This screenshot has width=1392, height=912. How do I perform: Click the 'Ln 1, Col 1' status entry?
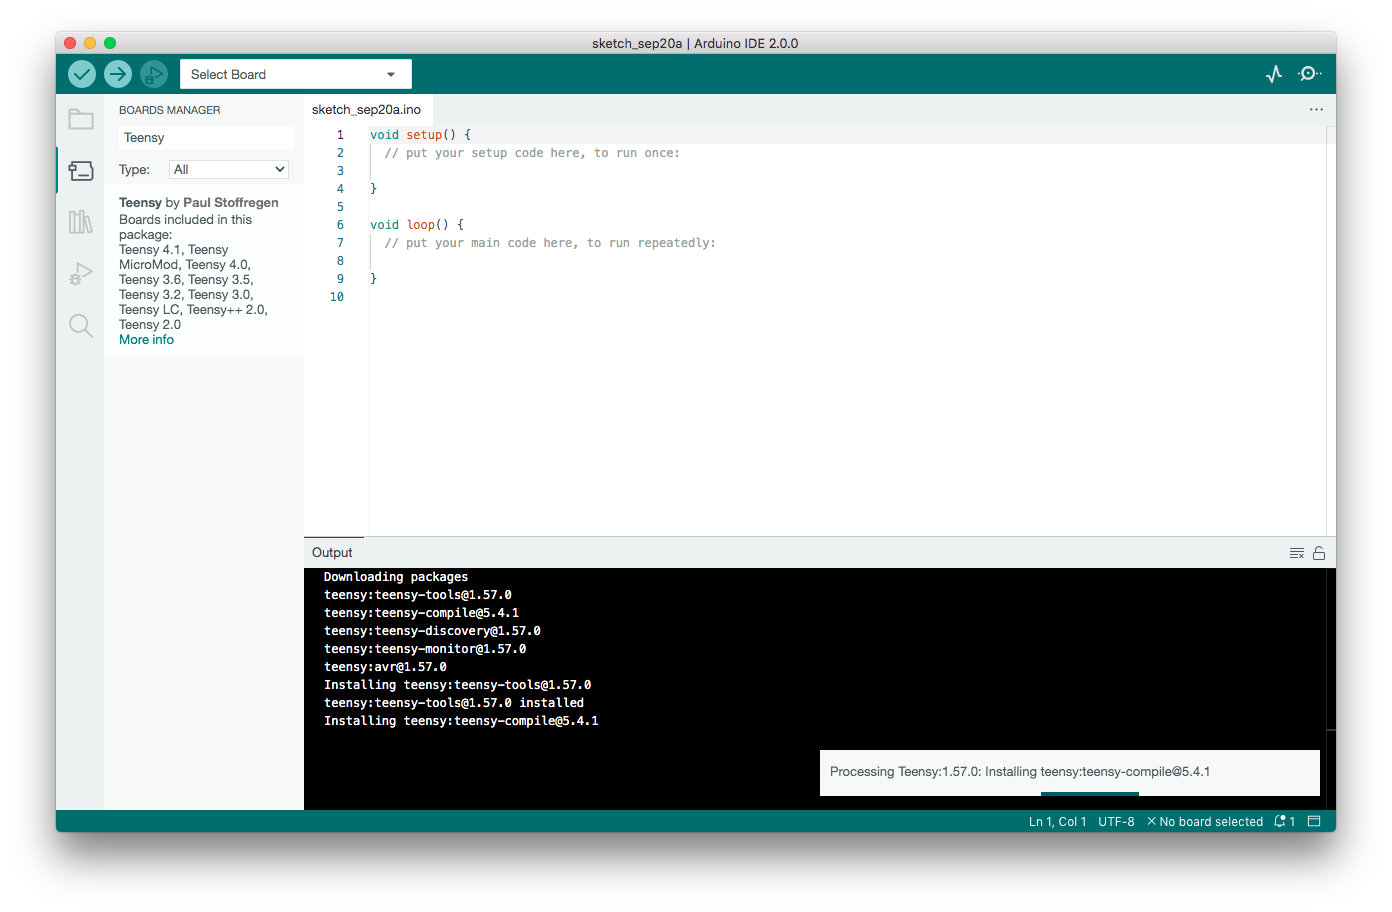(x=1057, y=822)
